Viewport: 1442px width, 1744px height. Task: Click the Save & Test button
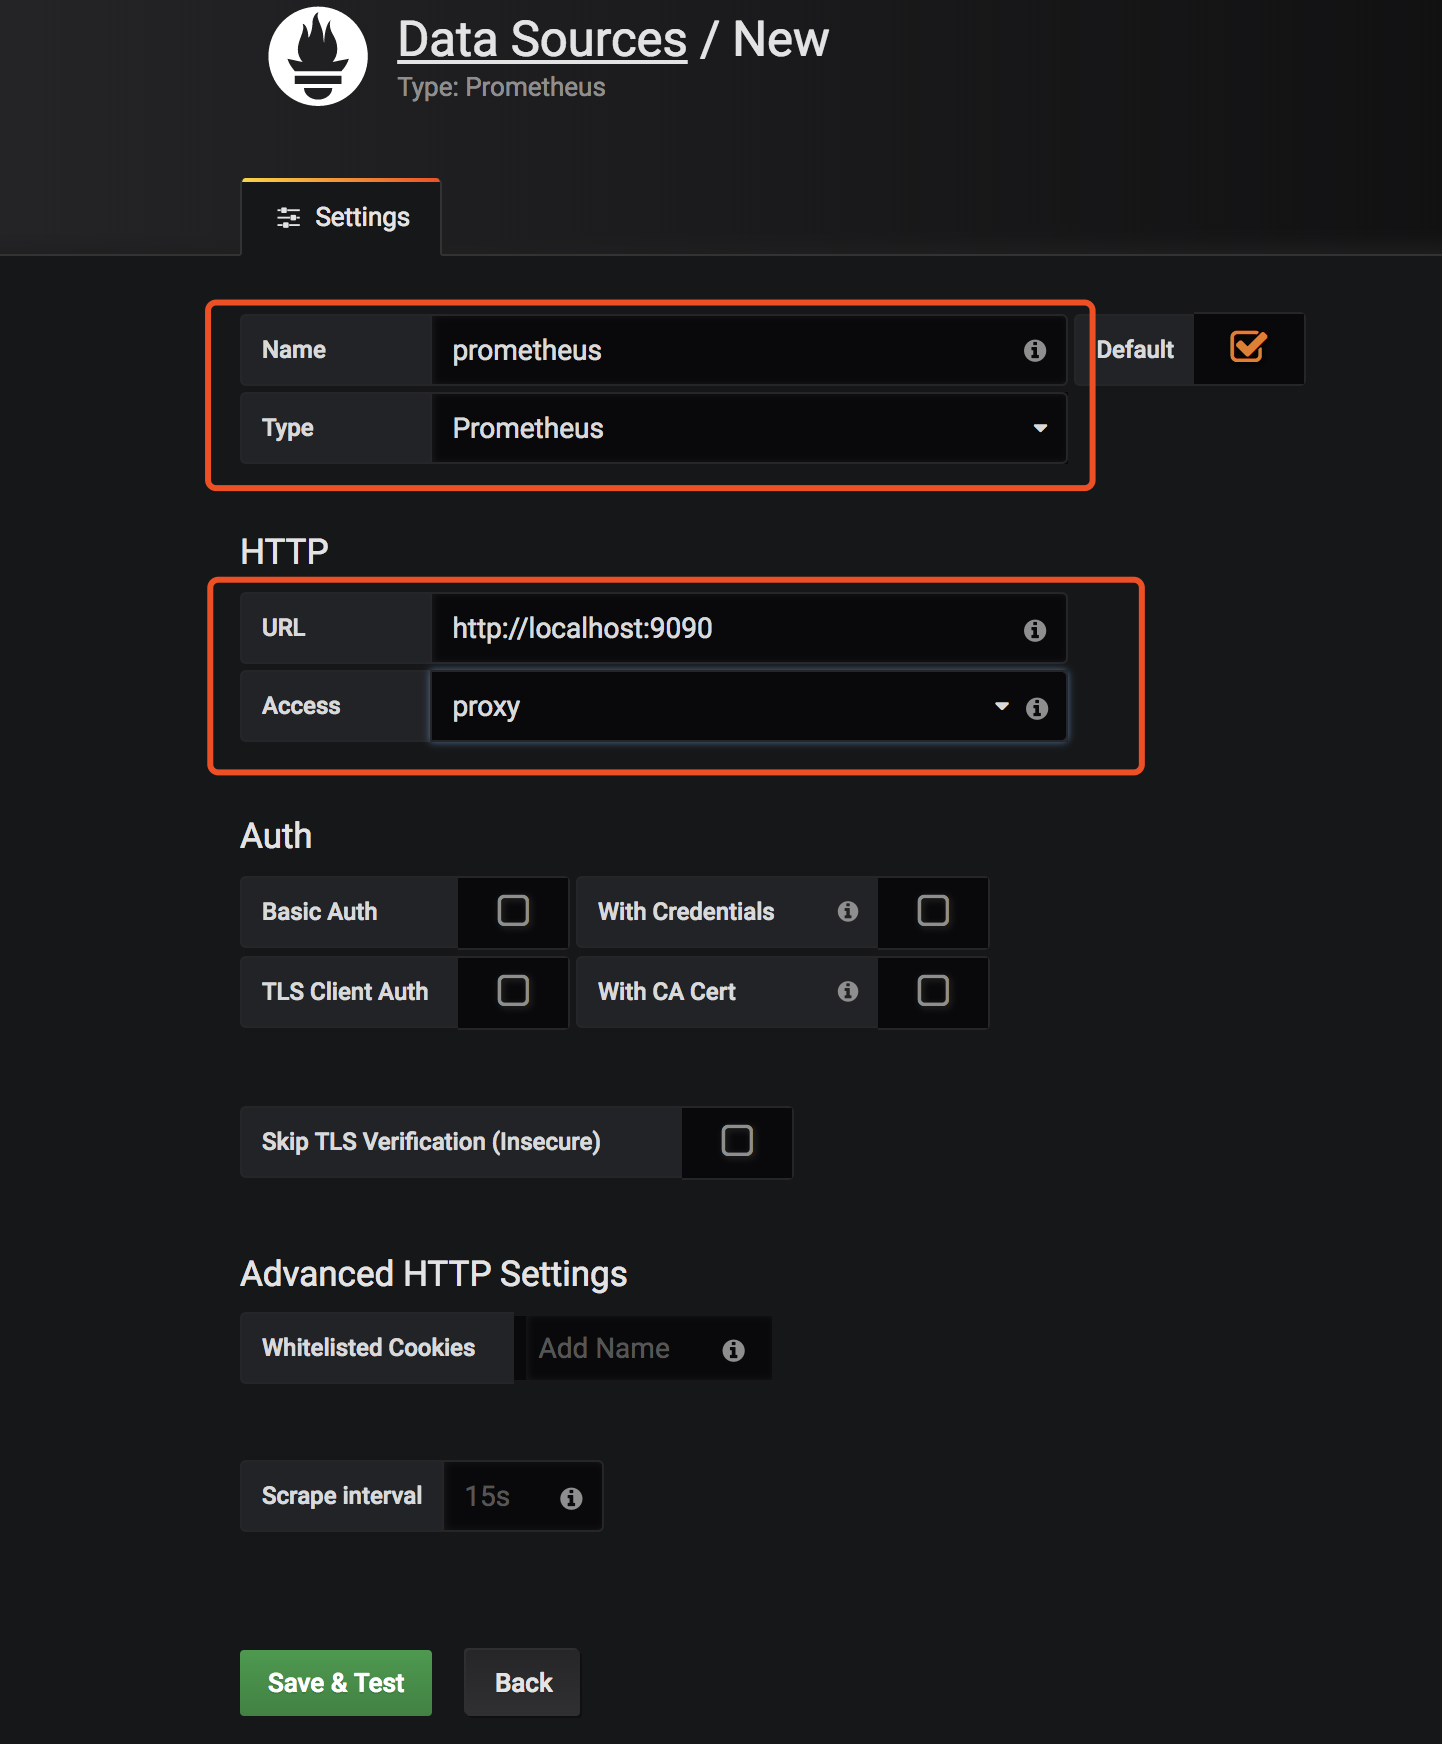pyautogui.click(x=336, y=1683)
